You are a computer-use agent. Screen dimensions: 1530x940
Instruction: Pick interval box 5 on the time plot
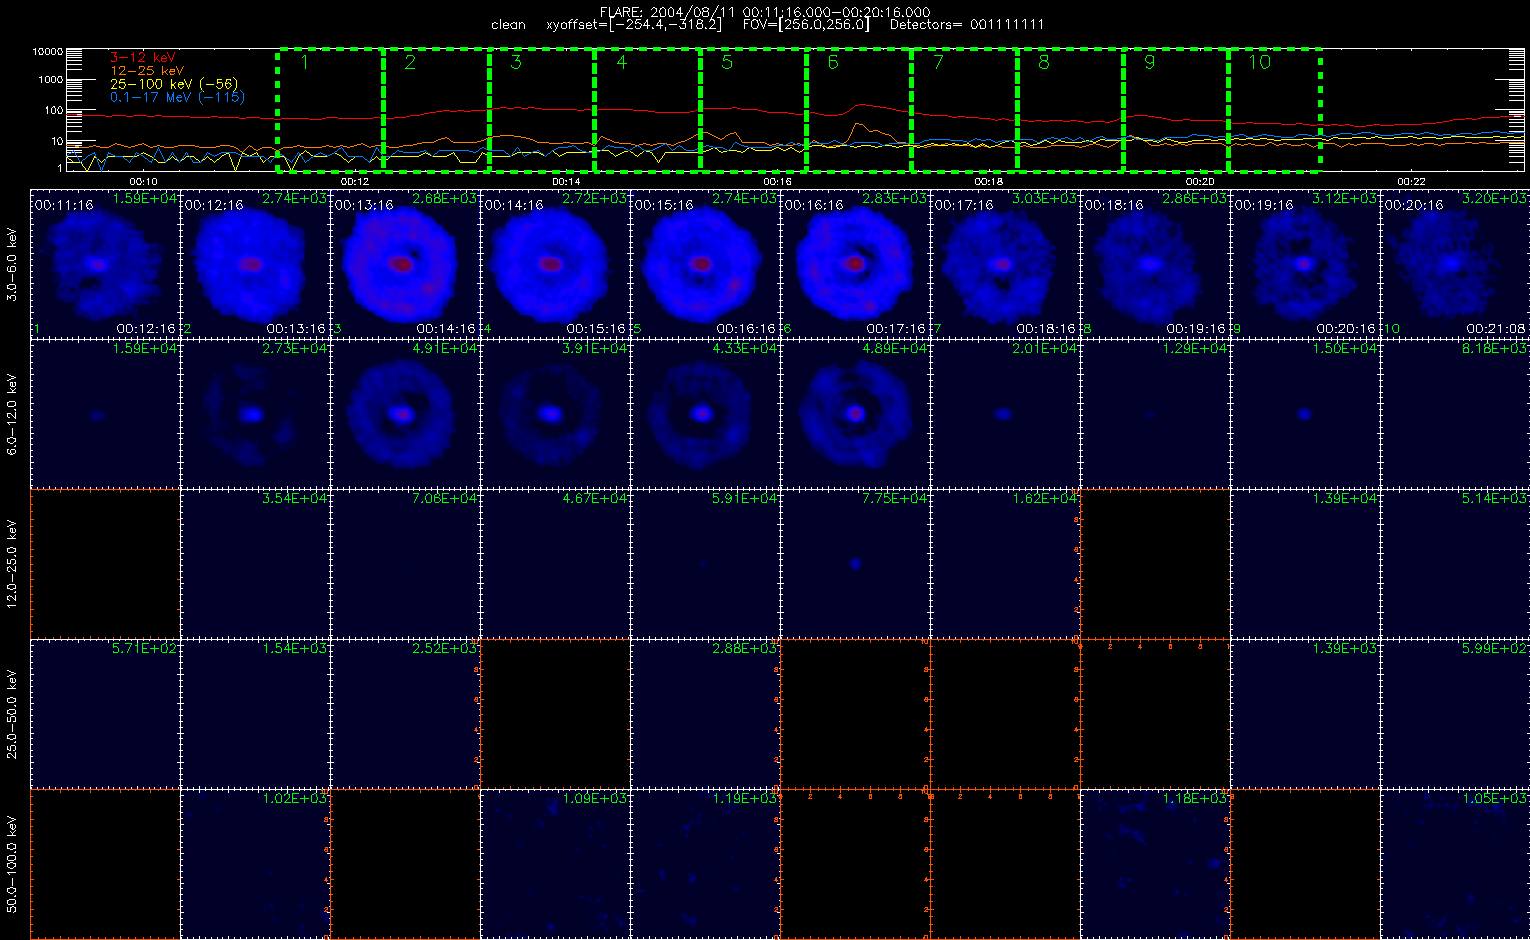pyautogui.click(x=753, y=110)
